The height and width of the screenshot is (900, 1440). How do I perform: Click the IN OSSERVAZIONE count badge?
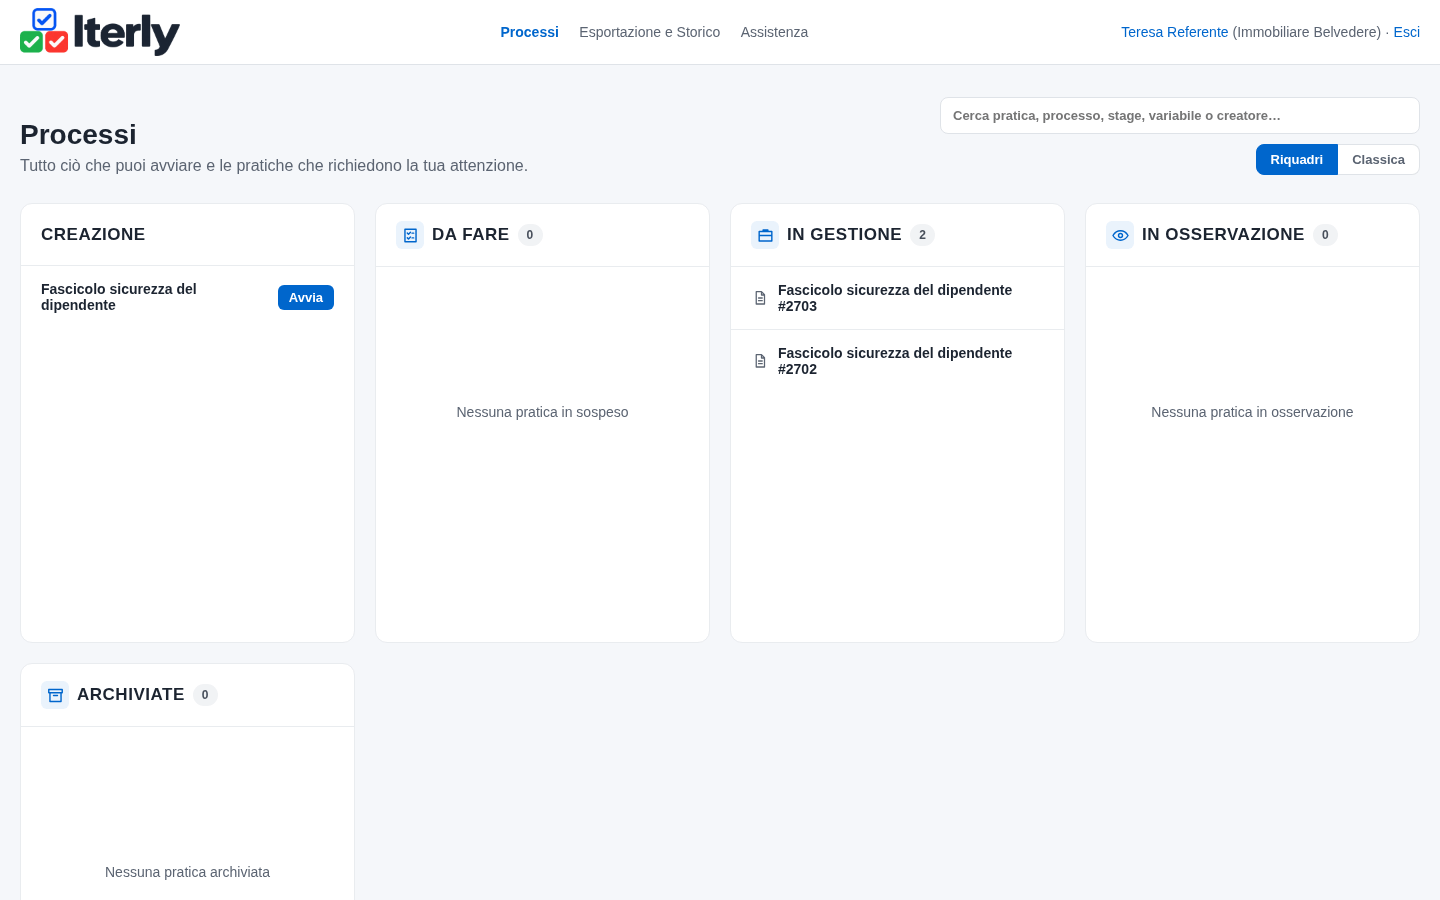(1325, 235)
